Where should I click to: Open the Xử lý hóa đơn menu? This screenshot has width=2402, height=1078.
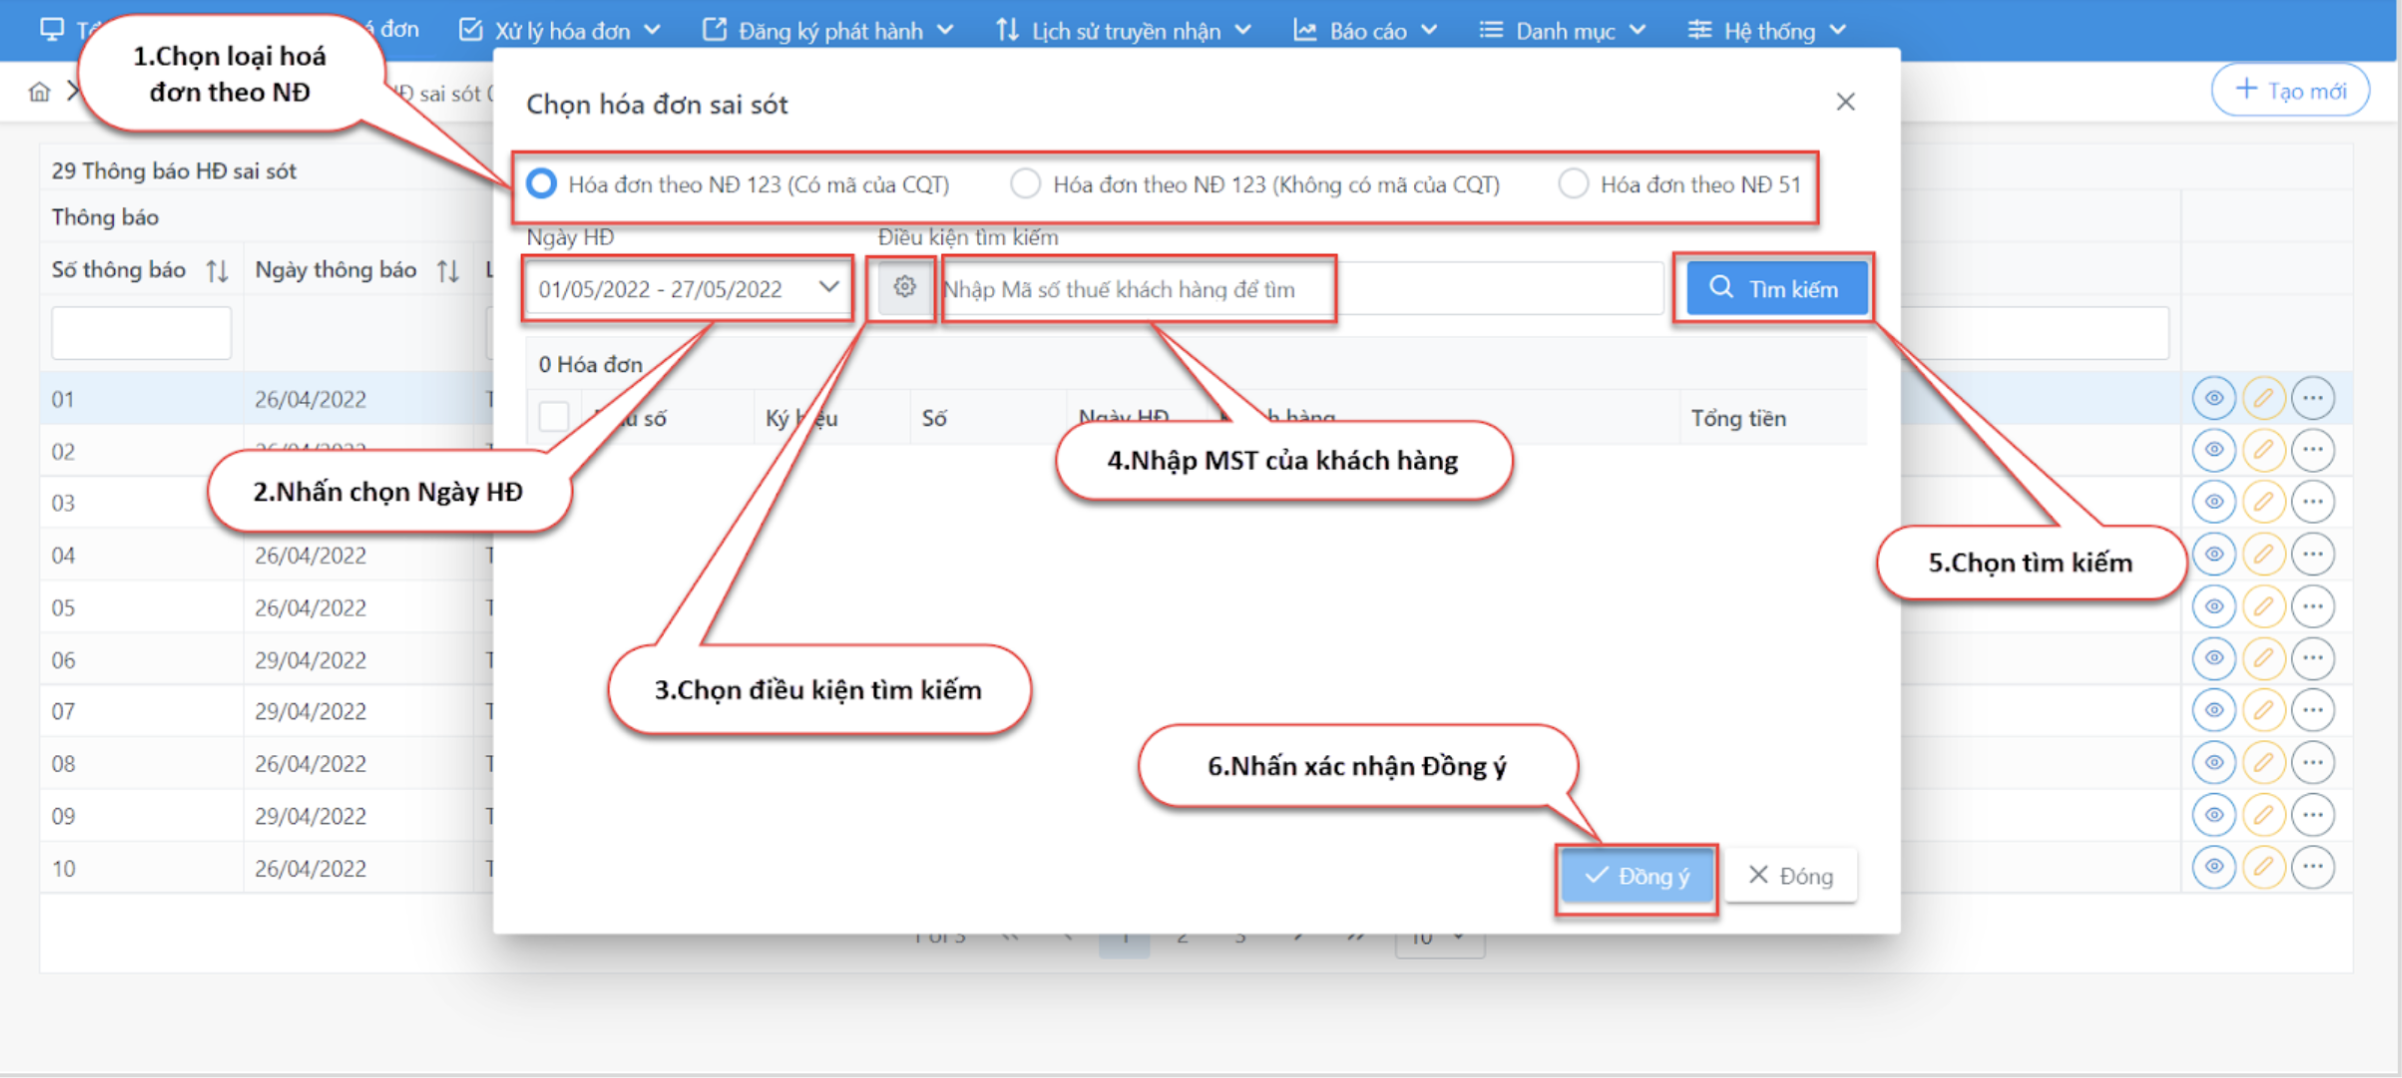point(560,30)
